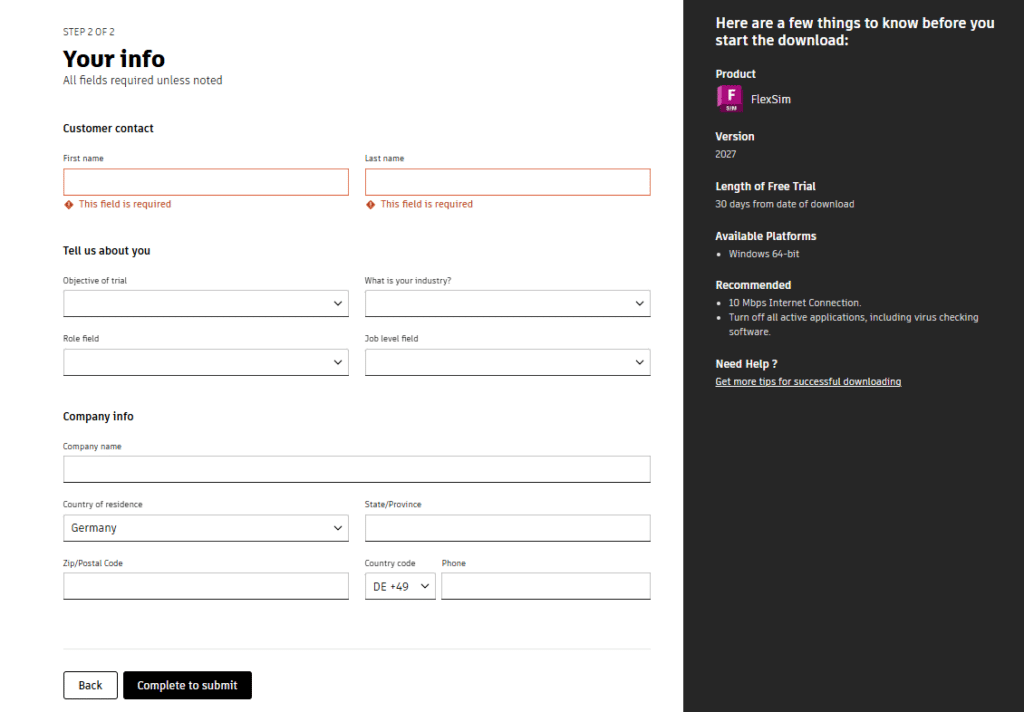Focus the First name input field

pos(206,182)
